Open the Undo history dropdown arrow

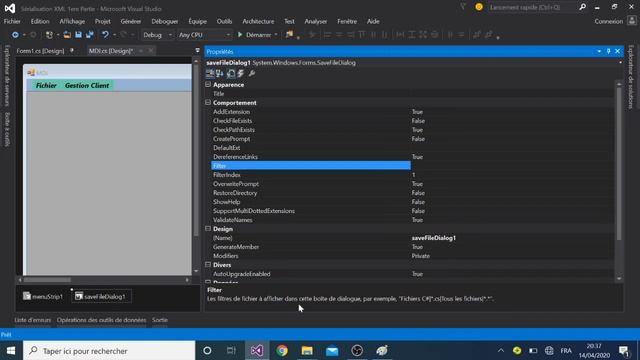114,35
